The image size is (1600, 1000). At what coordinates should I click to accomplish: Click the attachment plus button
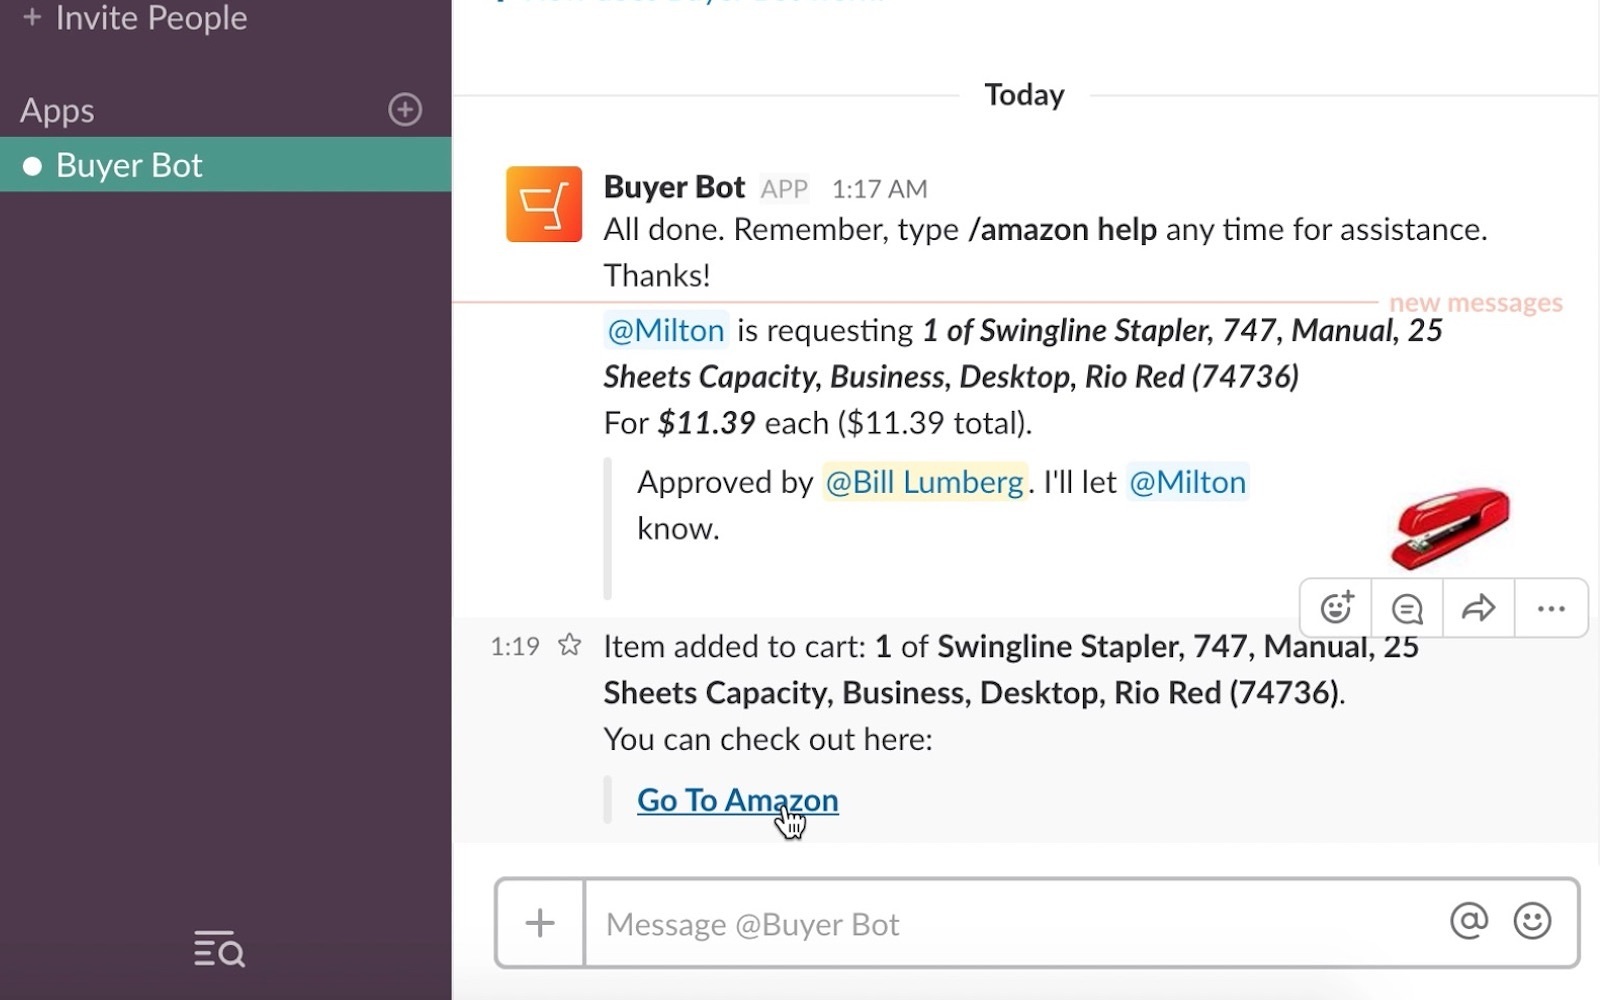tap(540, 923)
